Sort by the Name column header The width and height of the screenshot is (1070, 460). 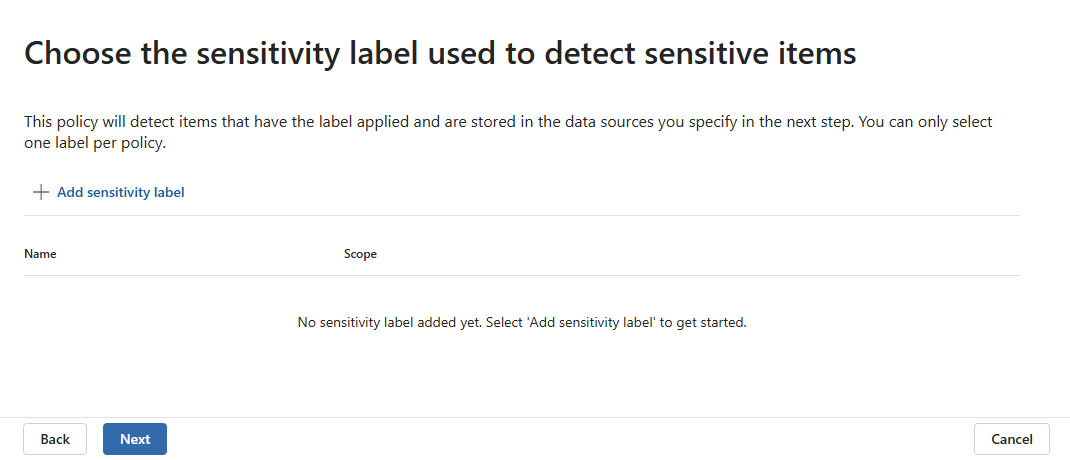[x=40, y=254]
